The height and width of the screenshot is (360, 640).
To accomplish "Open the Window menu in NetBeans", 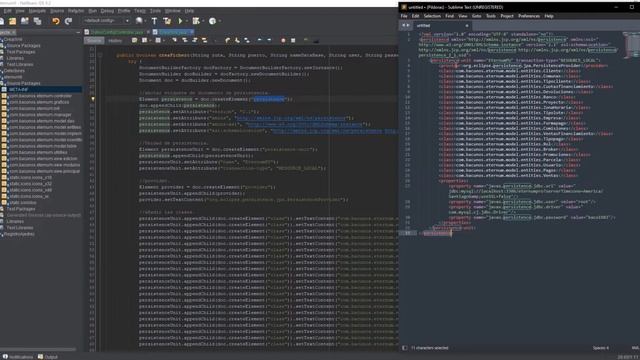I will click(x=173, y=11).
